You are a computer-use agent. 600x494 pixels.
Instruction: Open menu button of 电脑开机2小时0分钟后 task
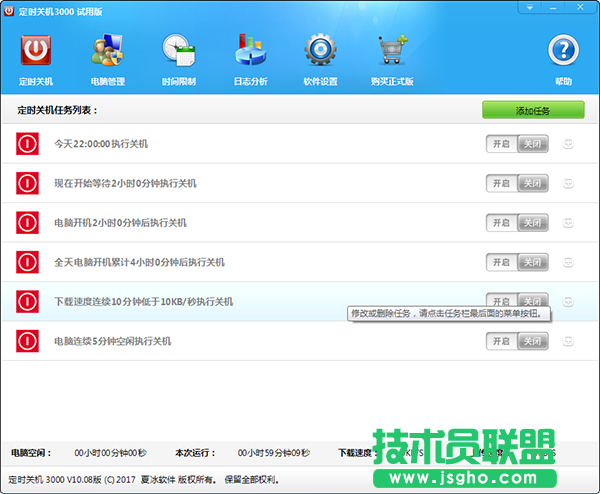pyautogui.click(x=568, y=223)
